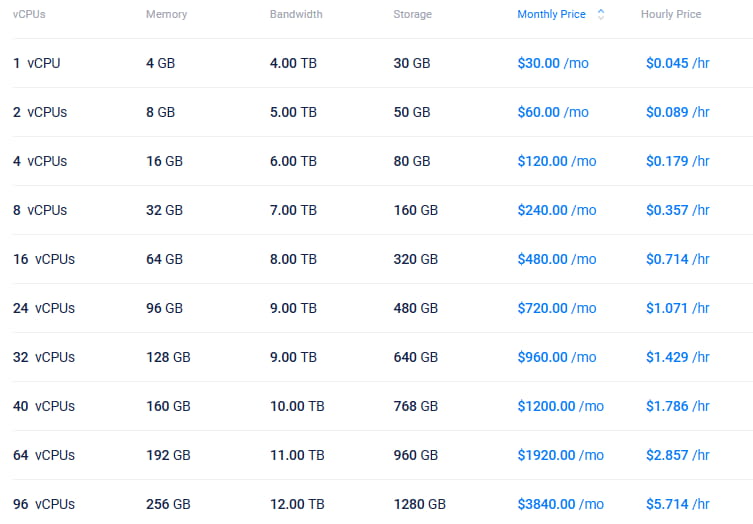The width and height of the screenshot is (753, 524).
Task: Click the $120.00 /mo monthly price
Action: click(x=556, y=161)
